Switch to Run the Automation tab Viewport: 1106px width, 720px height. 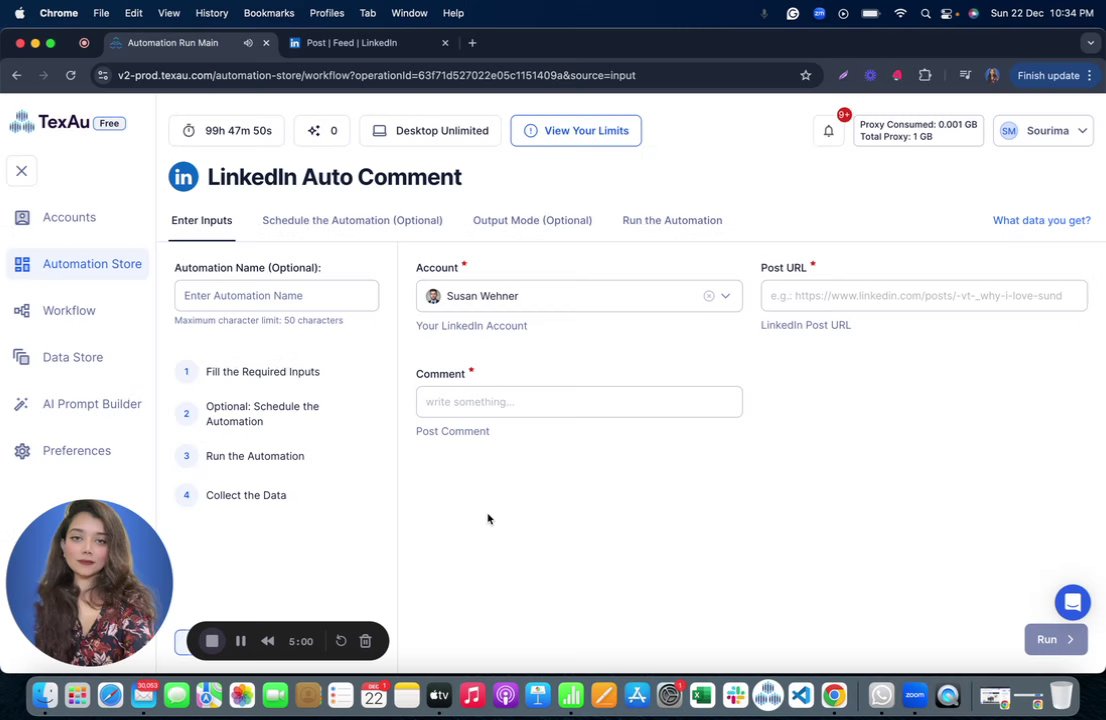672,221
